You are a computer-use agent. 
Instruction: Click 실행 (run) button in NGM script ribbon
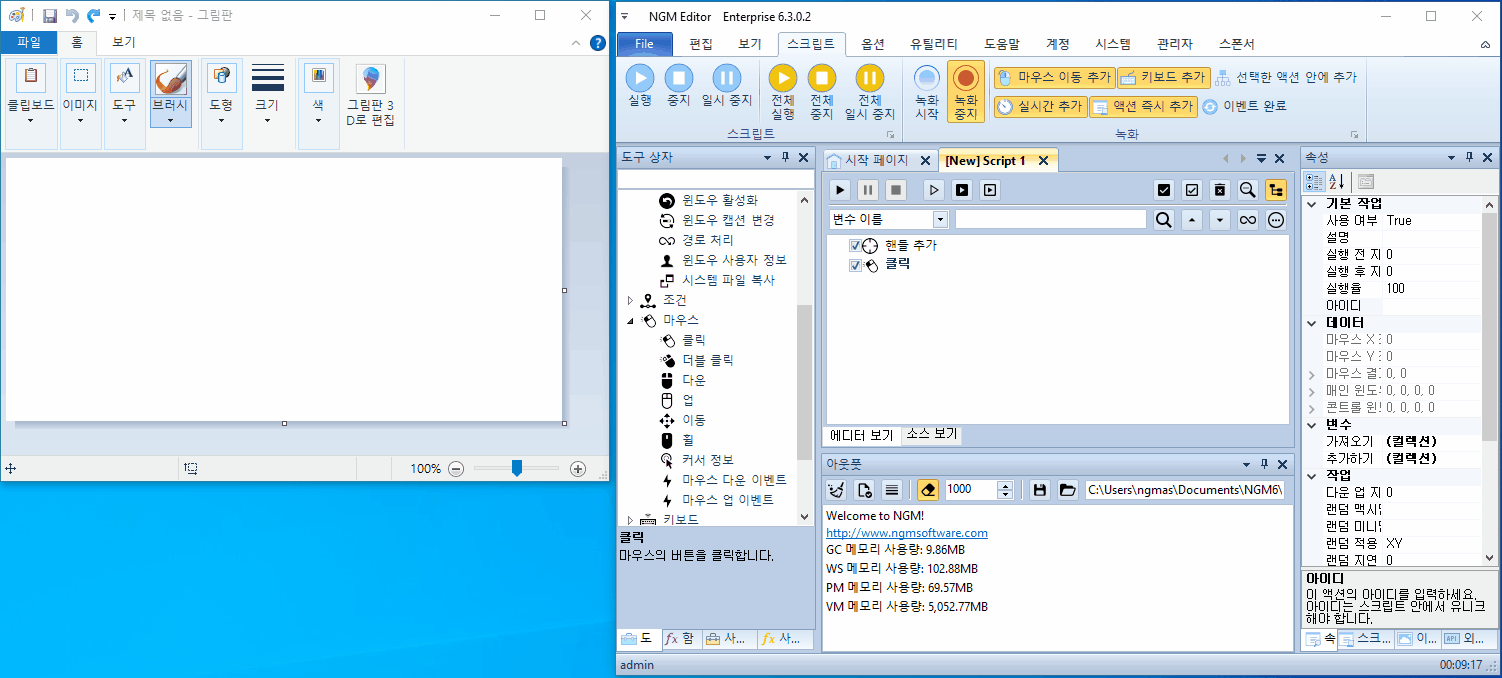pyautogui.click(x=640, y=85)
